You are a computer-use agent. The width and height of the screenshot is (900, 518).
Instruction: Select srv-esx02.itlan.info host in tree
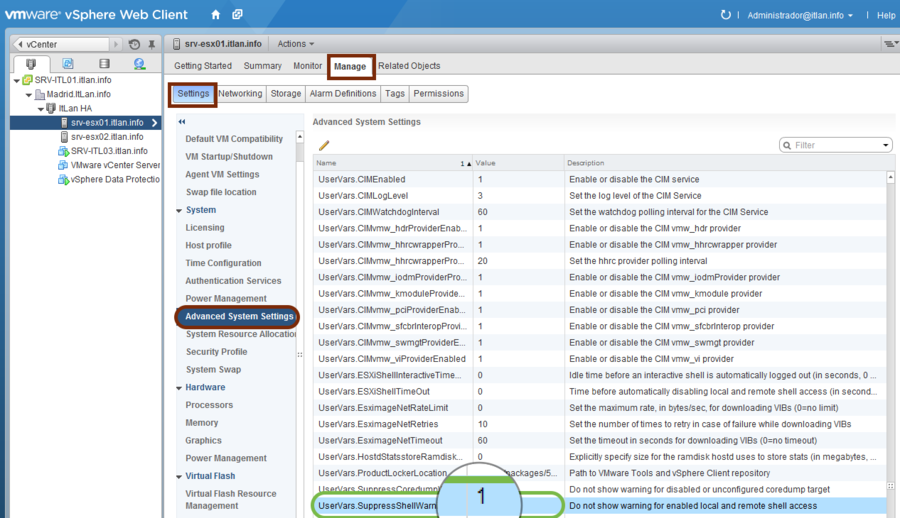tap(106, 136)
